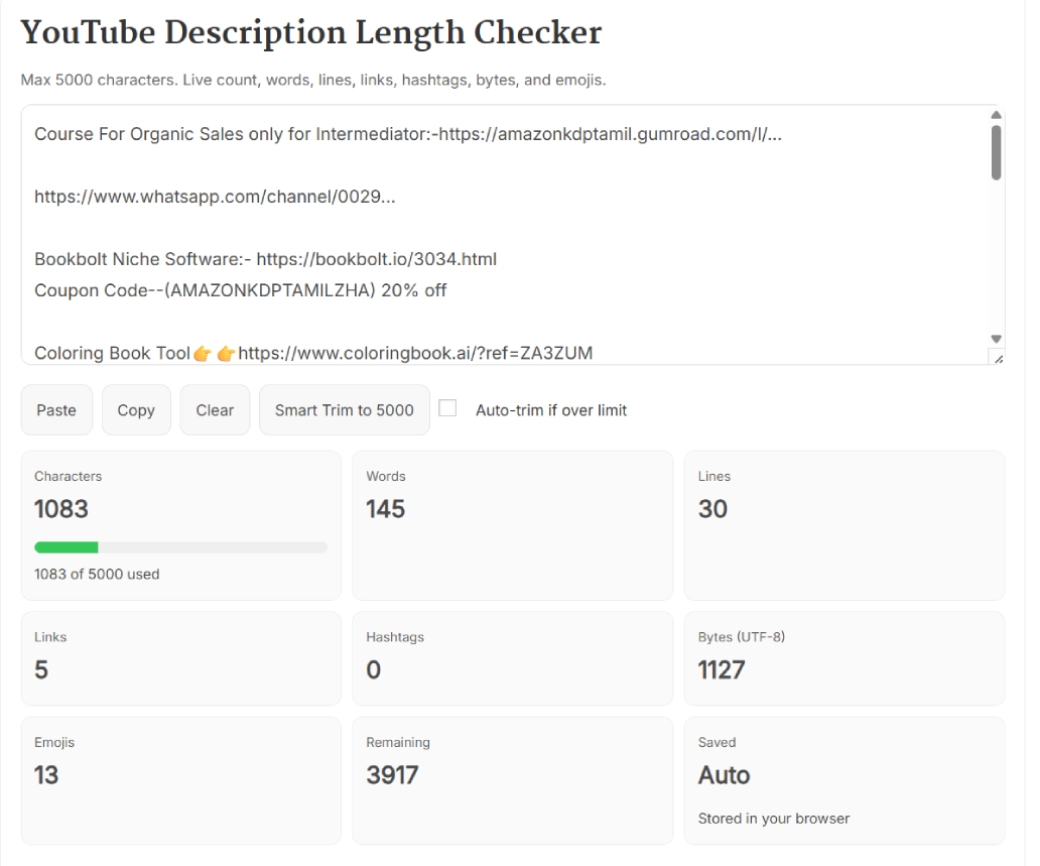Screen dimensions: 1040x866
Task: Click the Emojis count 13
Action: click(46, 775)
